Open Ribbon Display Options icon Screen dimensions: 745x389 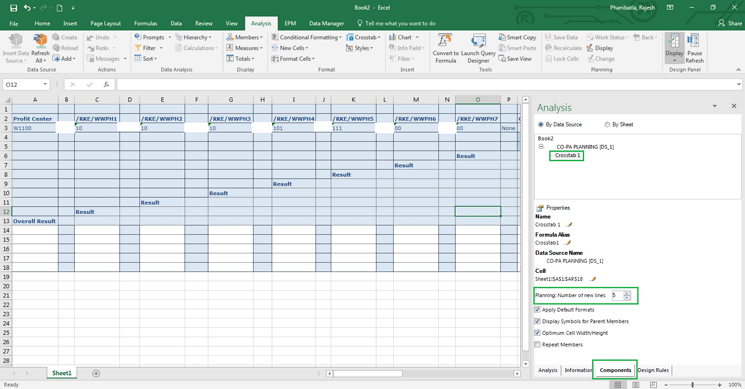click(670, 8)
